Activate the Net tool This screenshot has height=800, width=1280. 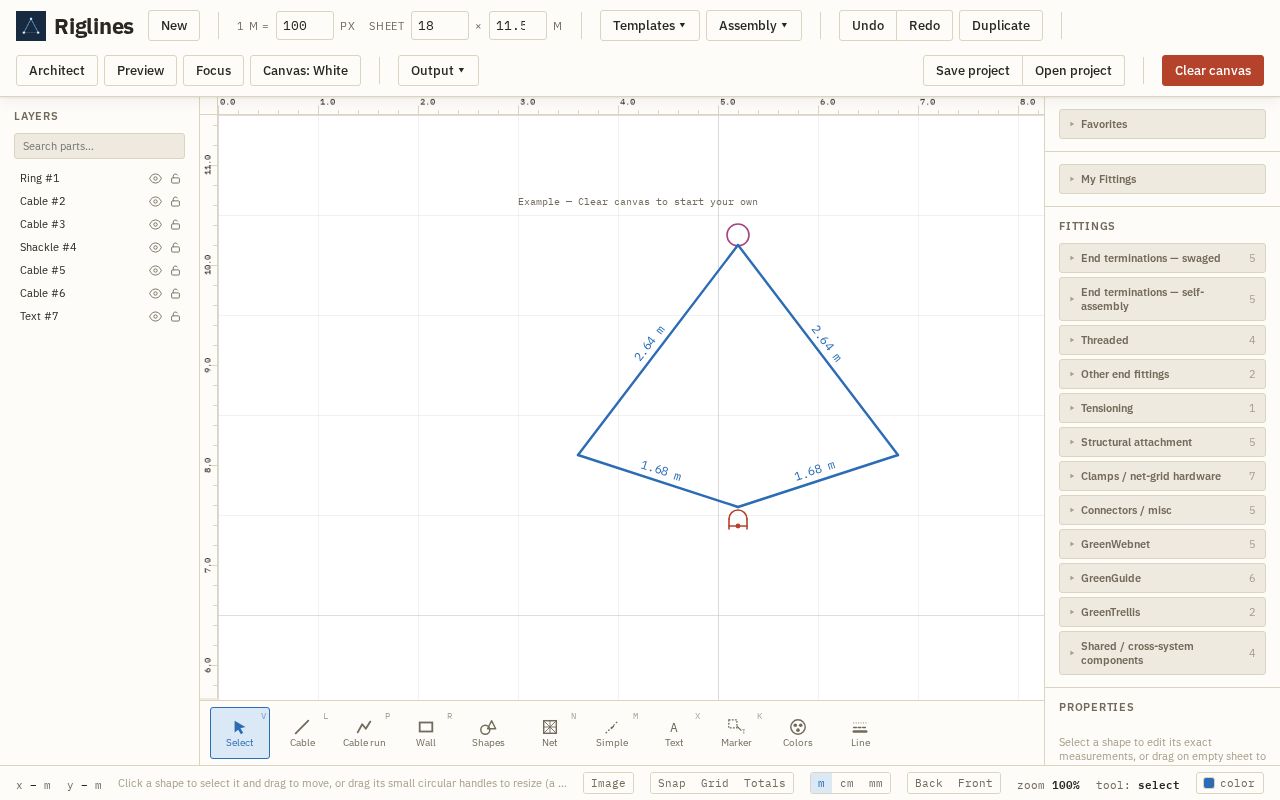pyautogui.click(x=550, y=733)
